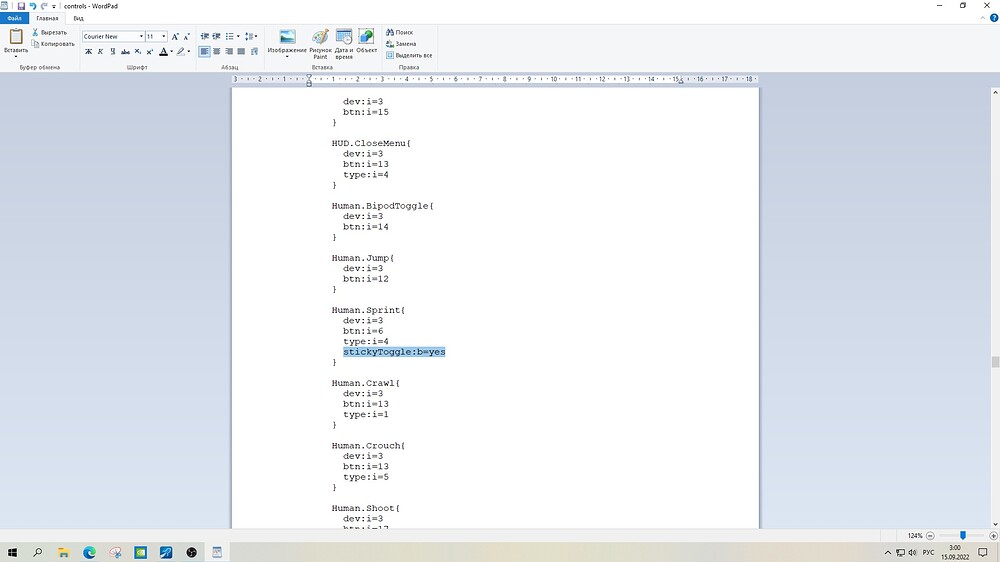The height and width of the screenshot is (562, 1000).
Task: Click the zoom slider handle in the status bar
Action: click(963, 536)
